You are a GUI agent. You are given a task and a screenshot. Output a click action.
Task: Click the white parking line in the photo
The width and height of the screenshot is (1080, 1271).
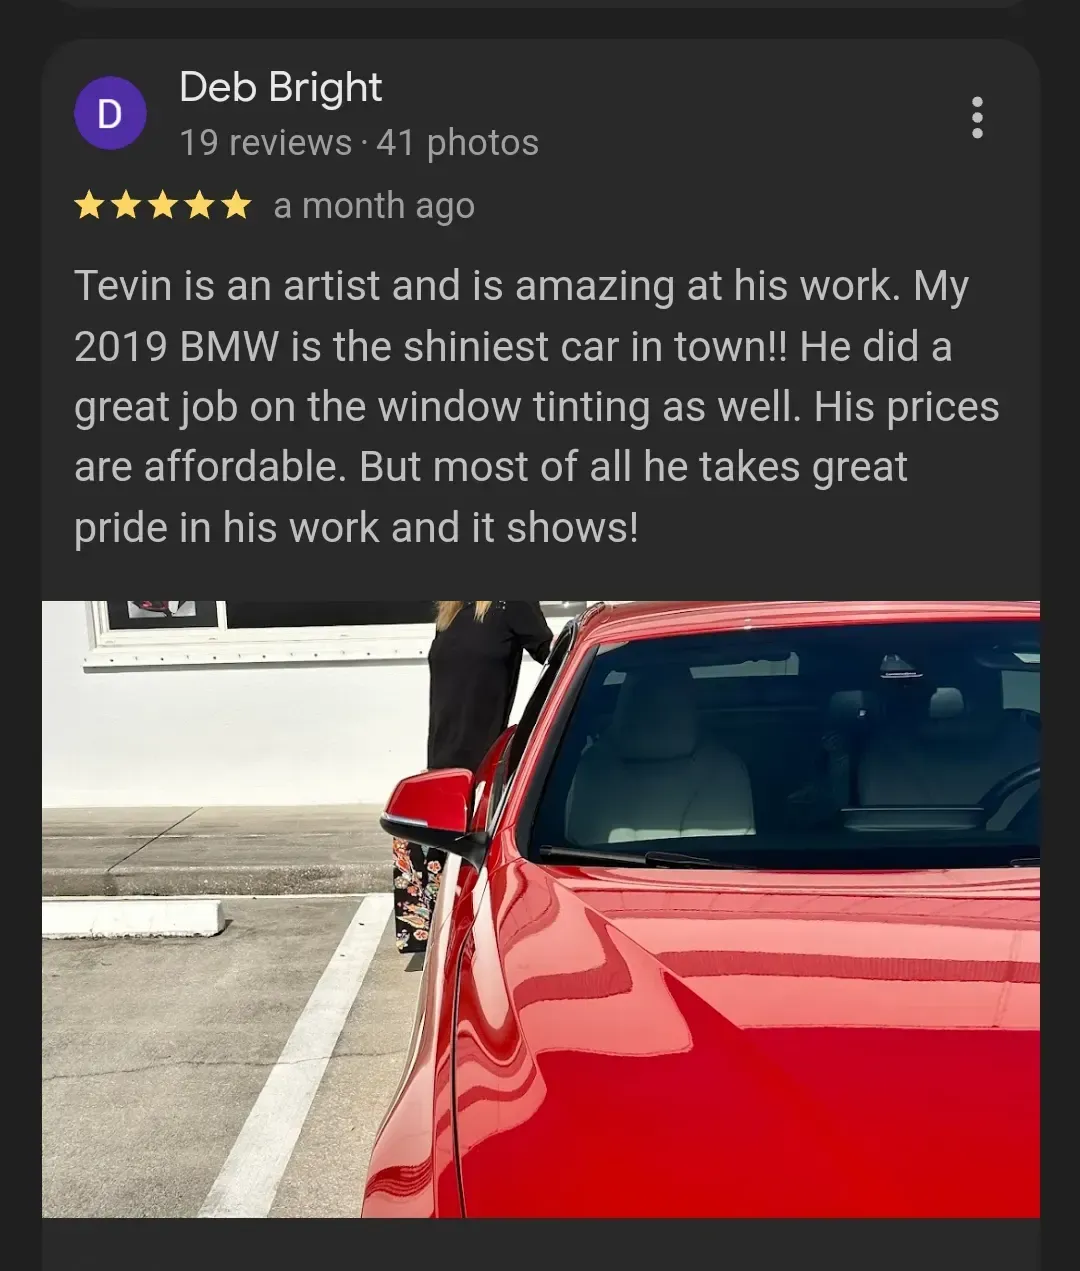click(x=300, y=1055)
